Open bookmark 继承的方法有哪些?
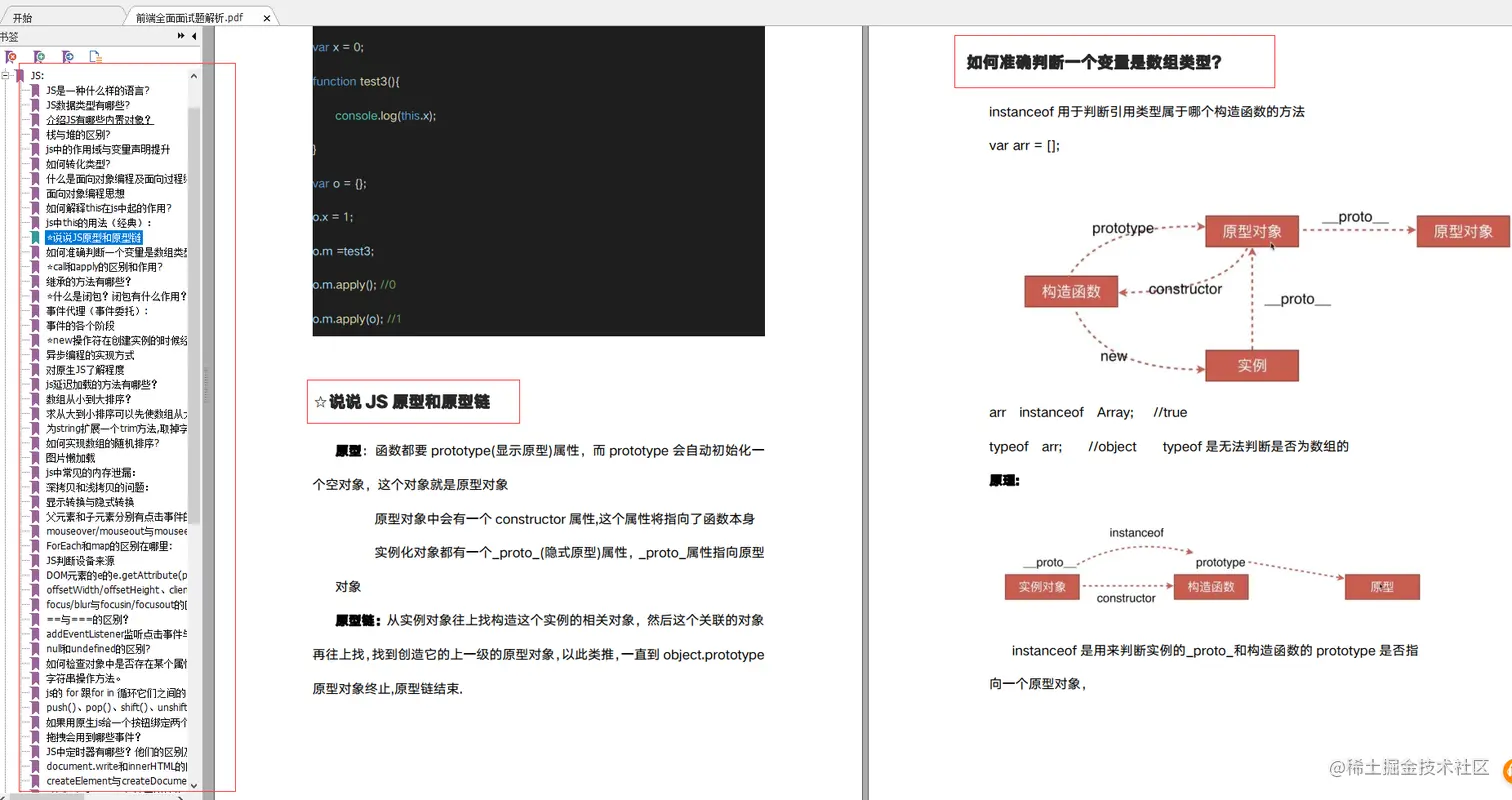Image resolution: width=1512 pixels, height=800 pixels. point(87,282)
